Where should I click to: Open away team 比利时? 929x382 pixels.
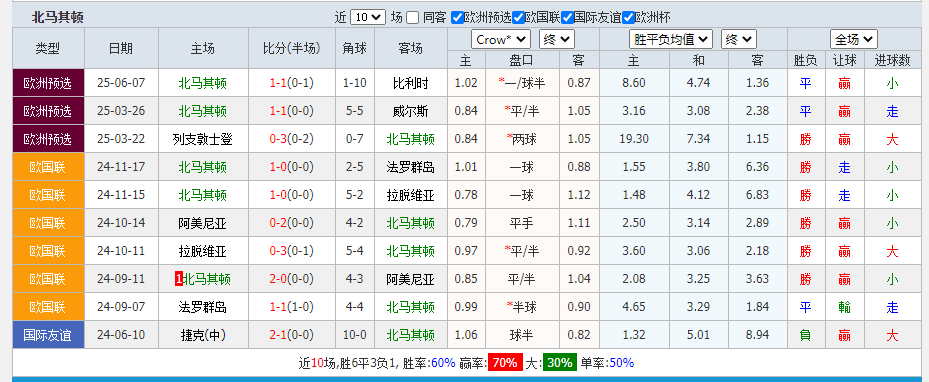pyautogui.click(x=411, y=83)
